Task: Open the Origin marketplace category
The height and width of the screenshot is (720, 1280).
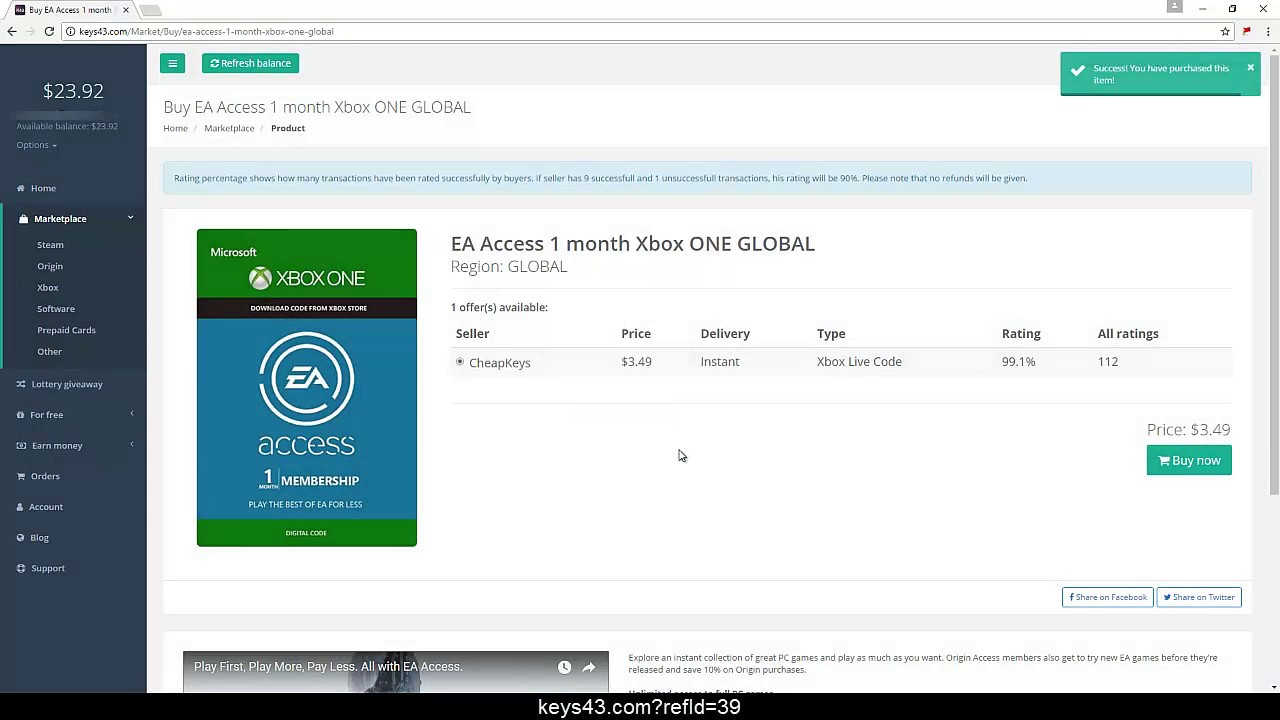Action: pyautogui.click(x=50, y=266)
